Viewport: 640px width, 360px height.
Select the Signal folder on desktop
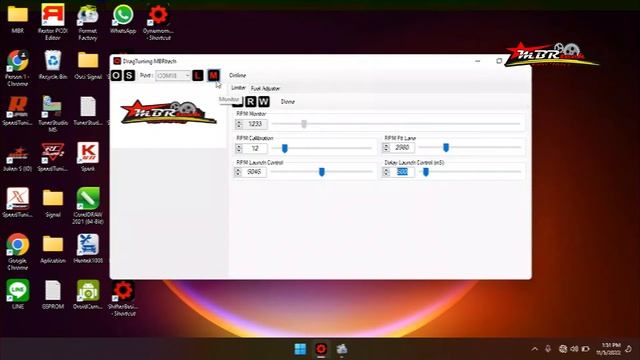(x=53, y=203)
